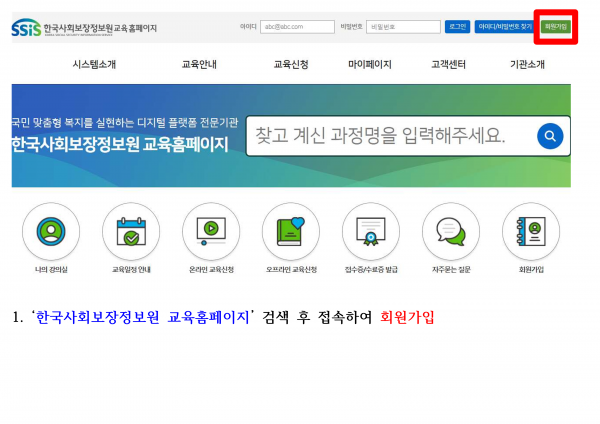Open the 회원가입 notebook icon
Viewport: 600px width, 424px height.
531,232
